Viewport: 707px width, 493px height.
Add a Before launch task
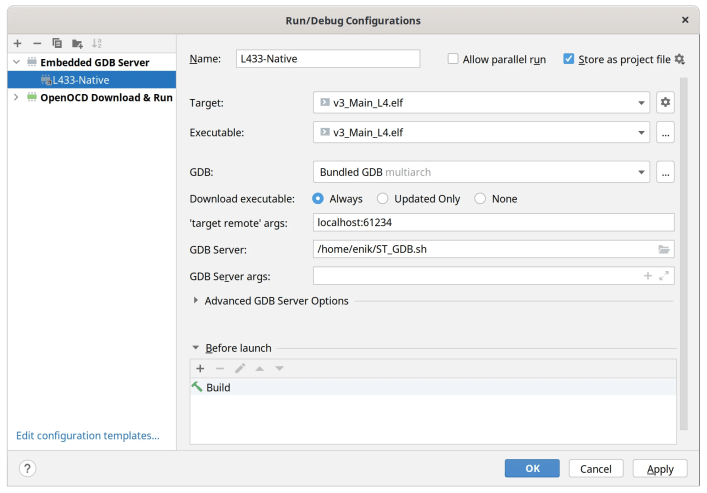pyautogui.click(x=200, y=368)
